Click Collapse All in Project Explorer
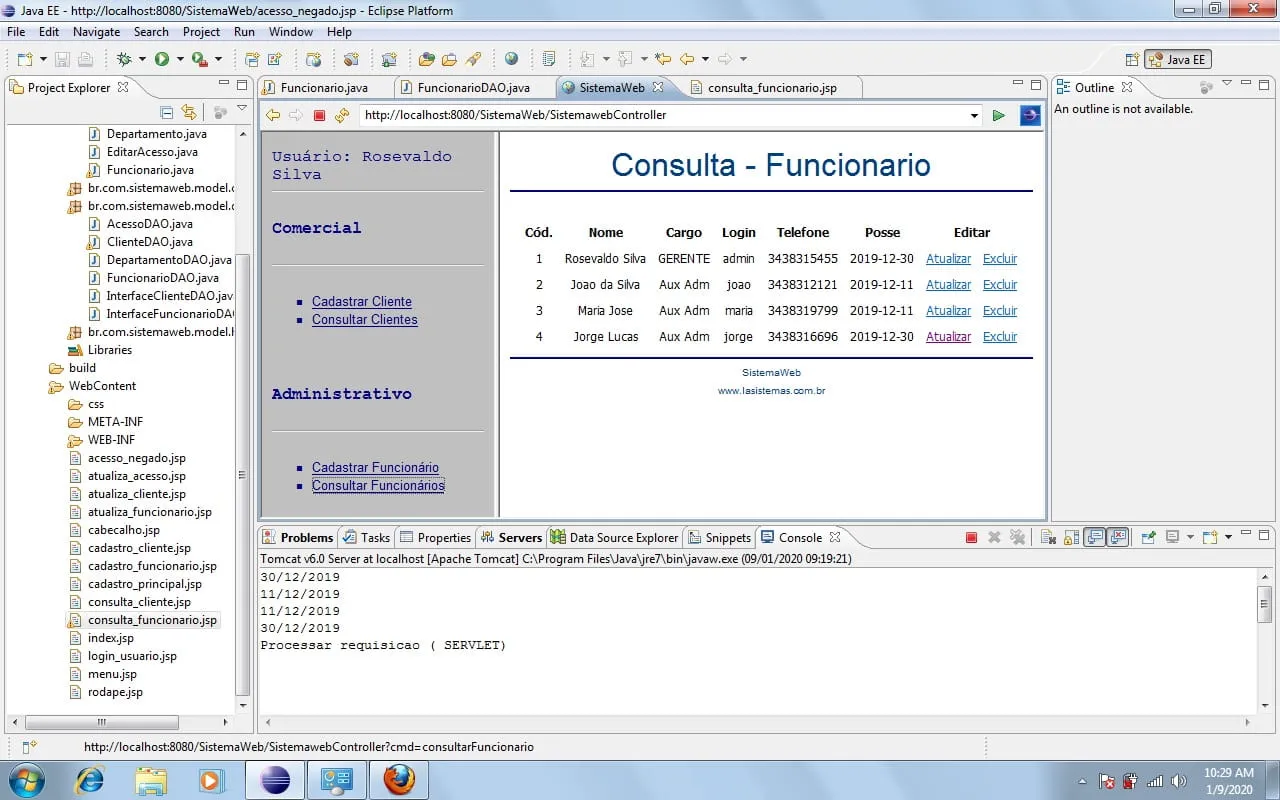 [167, 112]
